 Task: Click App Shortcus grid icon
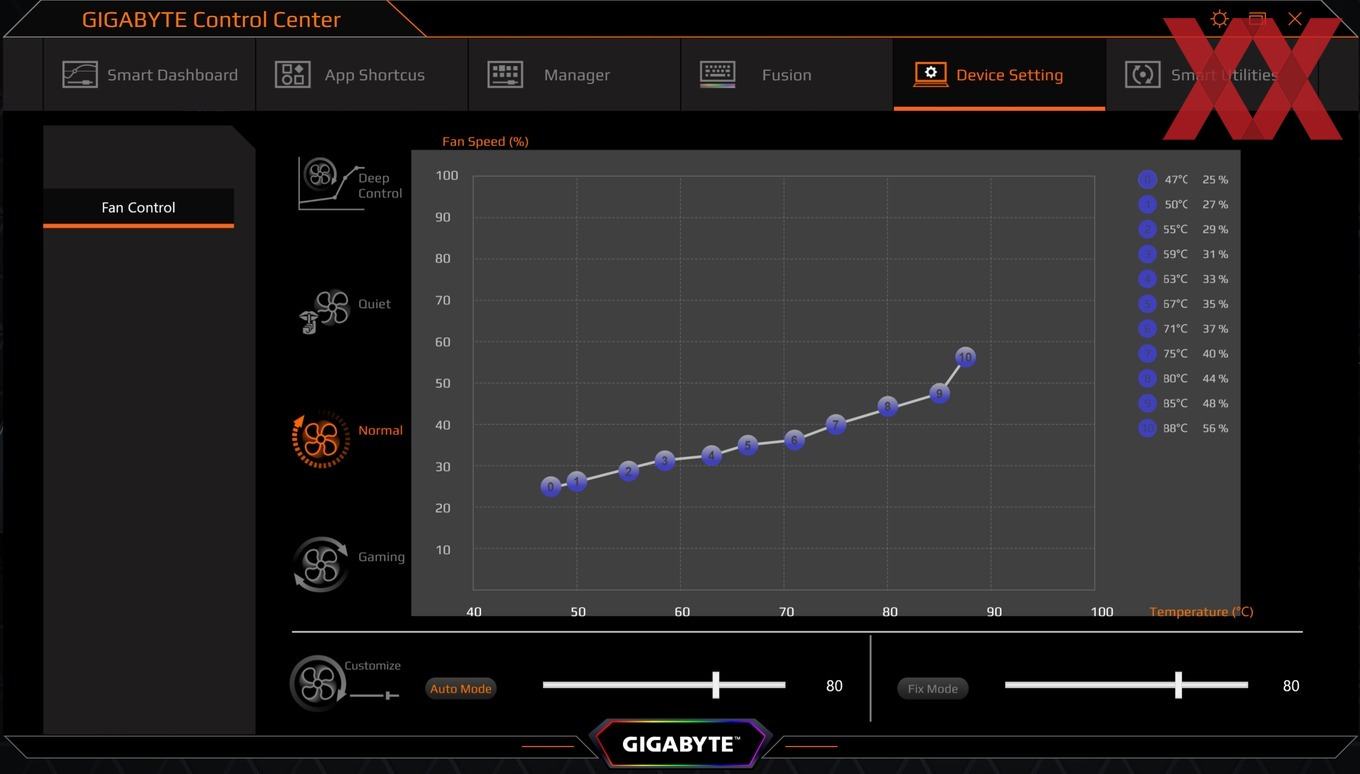pyautogui.click(x=292, y=75)
